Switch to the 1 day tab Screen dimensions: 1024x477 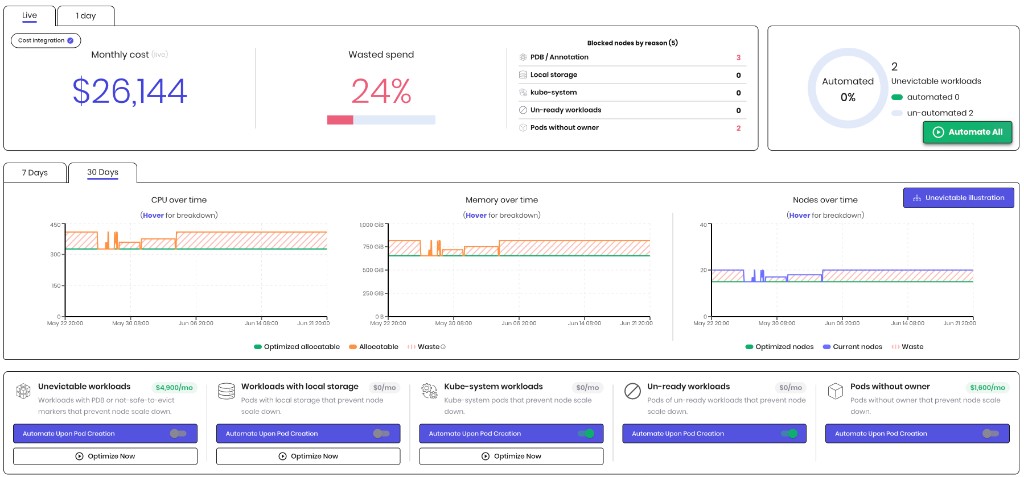point(86,16)
